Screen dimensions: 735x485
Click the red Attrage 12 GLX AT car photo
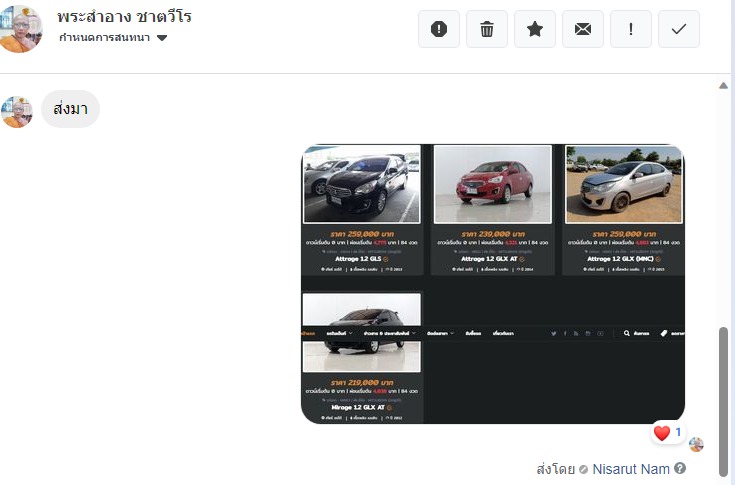tap(493, 184)
